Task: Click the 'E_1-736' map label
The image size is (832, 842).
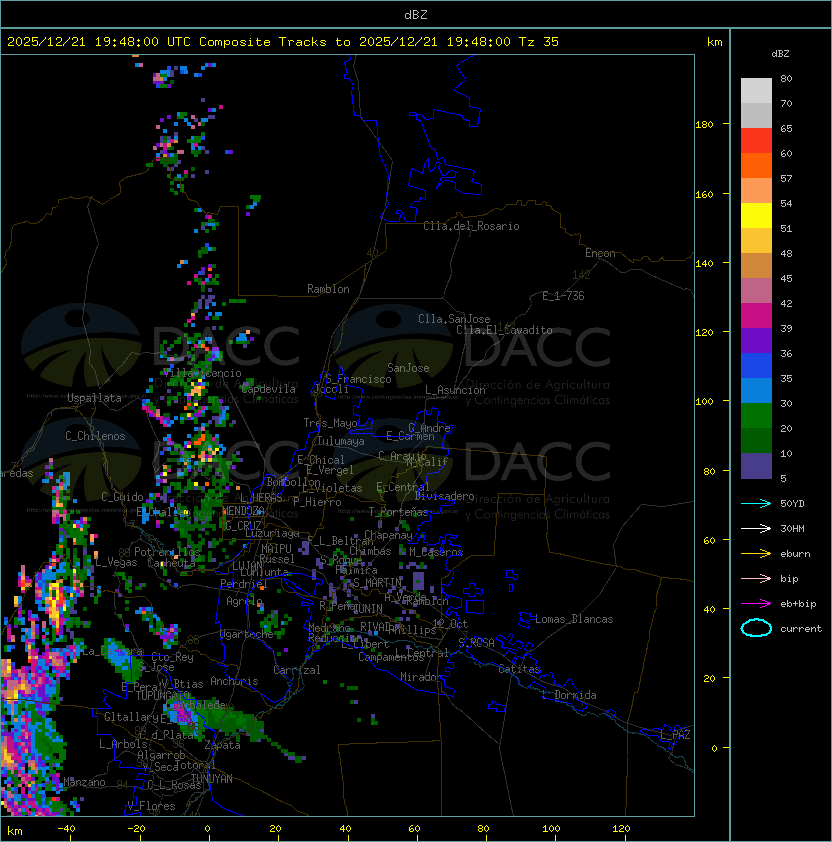Action: 563,296
